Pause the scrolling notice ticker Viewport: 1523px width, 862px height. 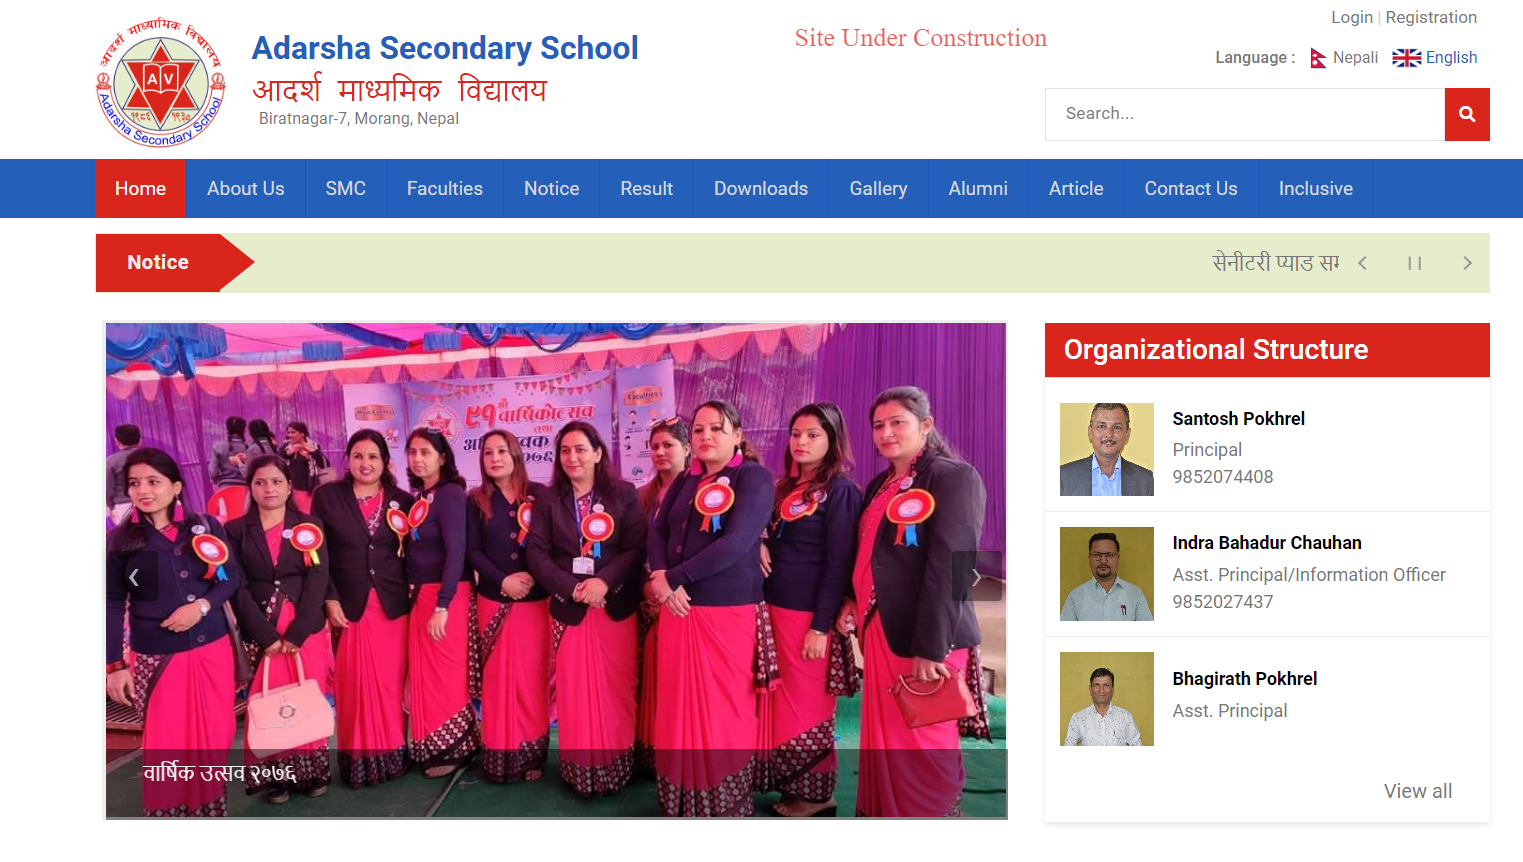pos(1414,263)
